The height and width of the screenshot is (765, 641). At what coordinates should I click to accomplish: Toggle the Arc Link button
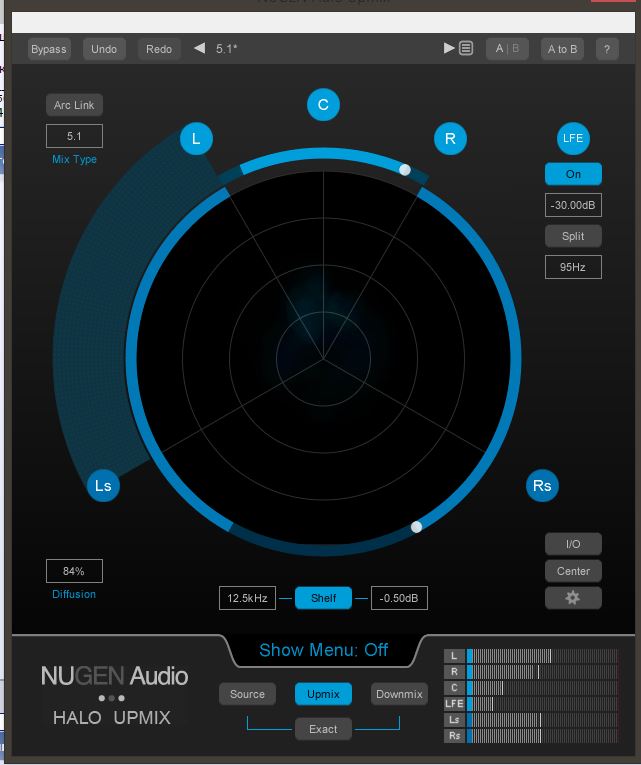point(74,105)
